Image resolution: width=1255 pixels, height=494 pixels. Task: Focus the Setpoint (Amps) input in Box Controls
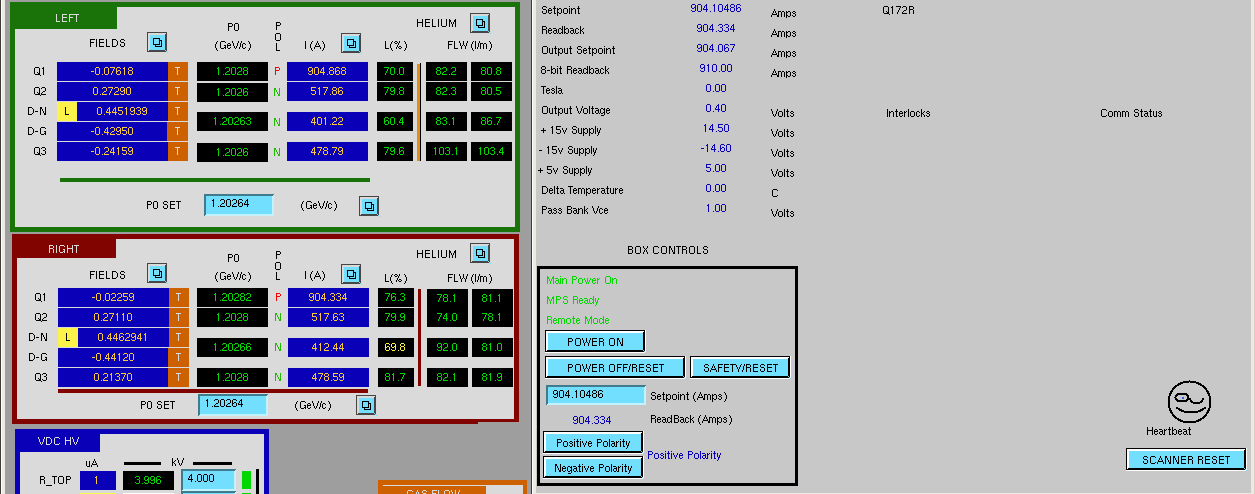point(596,395)
